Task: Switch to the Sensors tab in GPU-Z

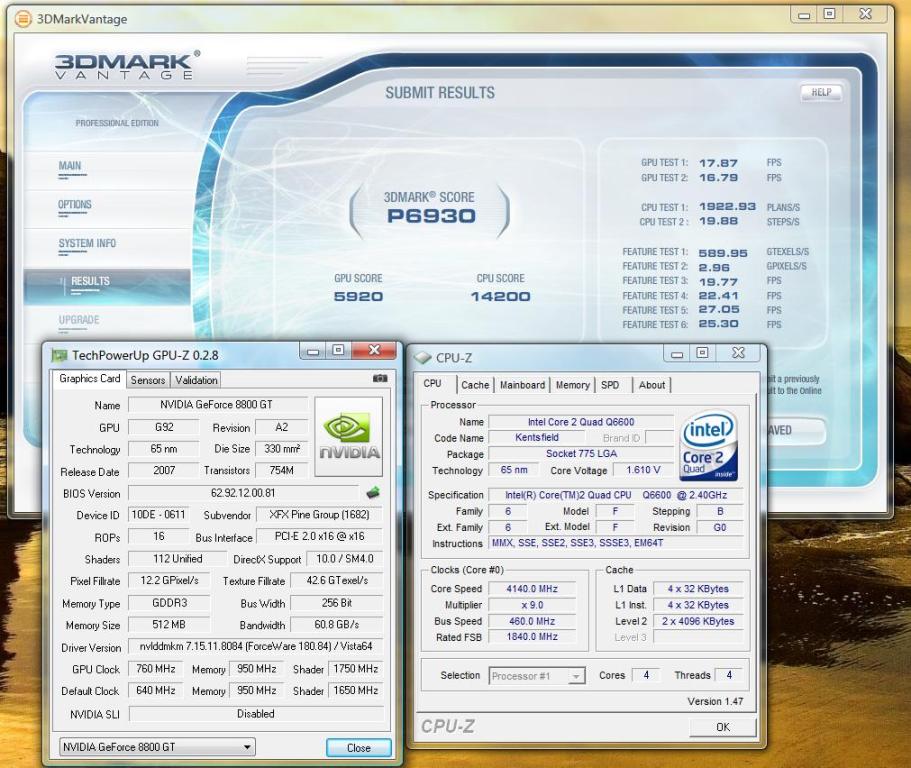Action: [x=148, y=380]
